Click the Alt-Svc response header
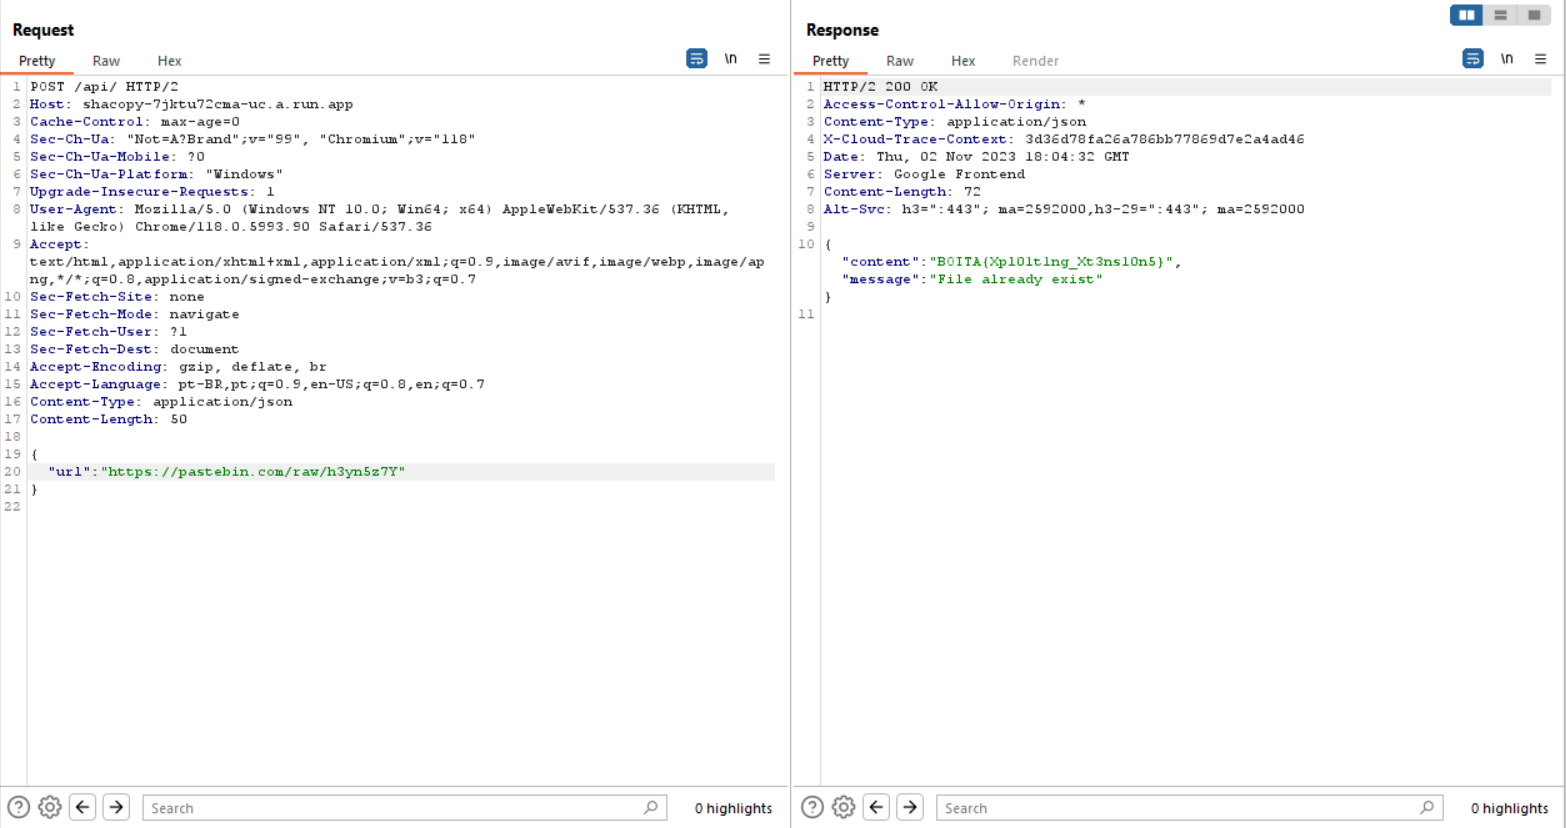This screenshot has height=828, width=1566. [1064, 209]
